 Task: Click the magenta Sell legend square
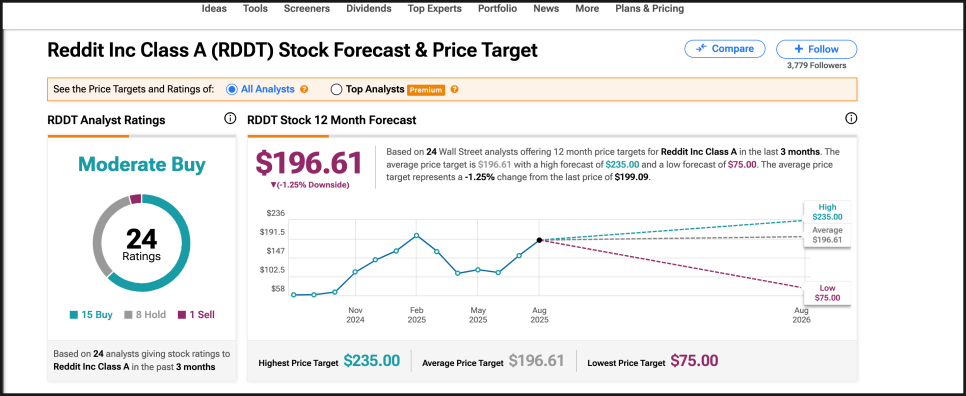point(182,315)
